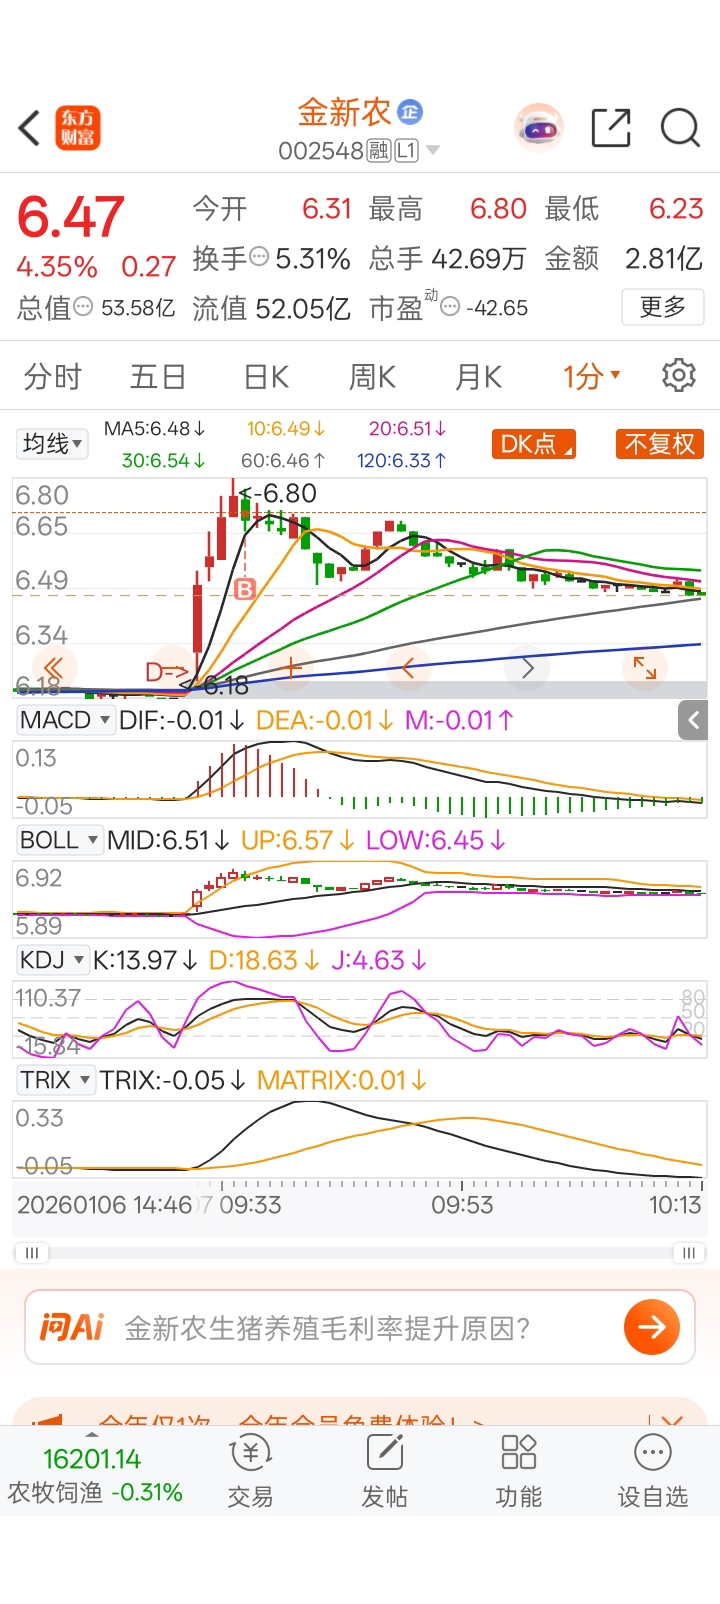Open the search magnifier icon

pos(680,128)
